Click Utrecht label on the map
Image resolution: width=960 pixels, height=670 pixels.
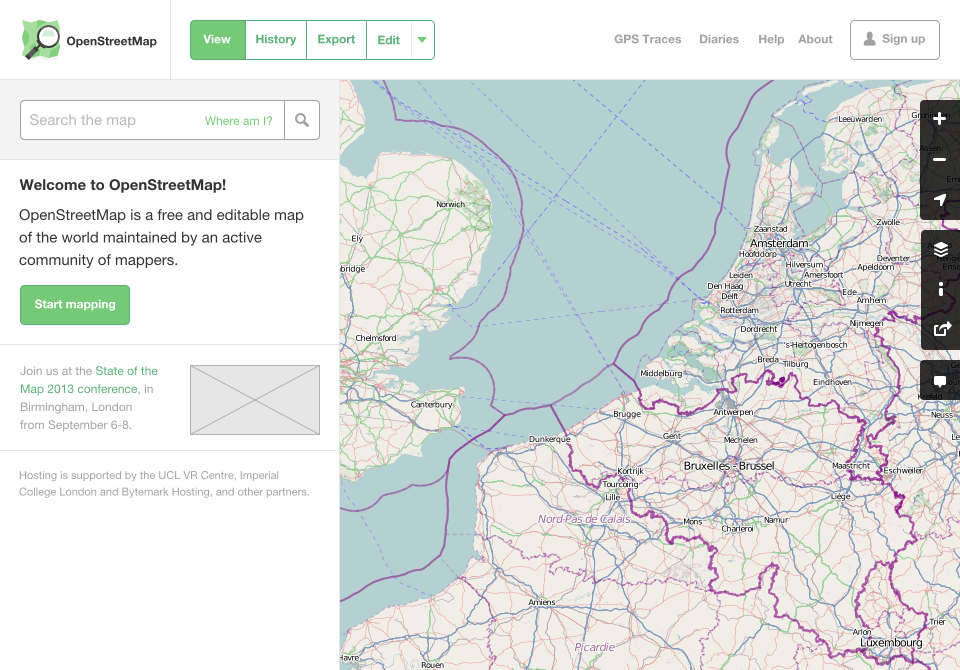tap(798, 284)
